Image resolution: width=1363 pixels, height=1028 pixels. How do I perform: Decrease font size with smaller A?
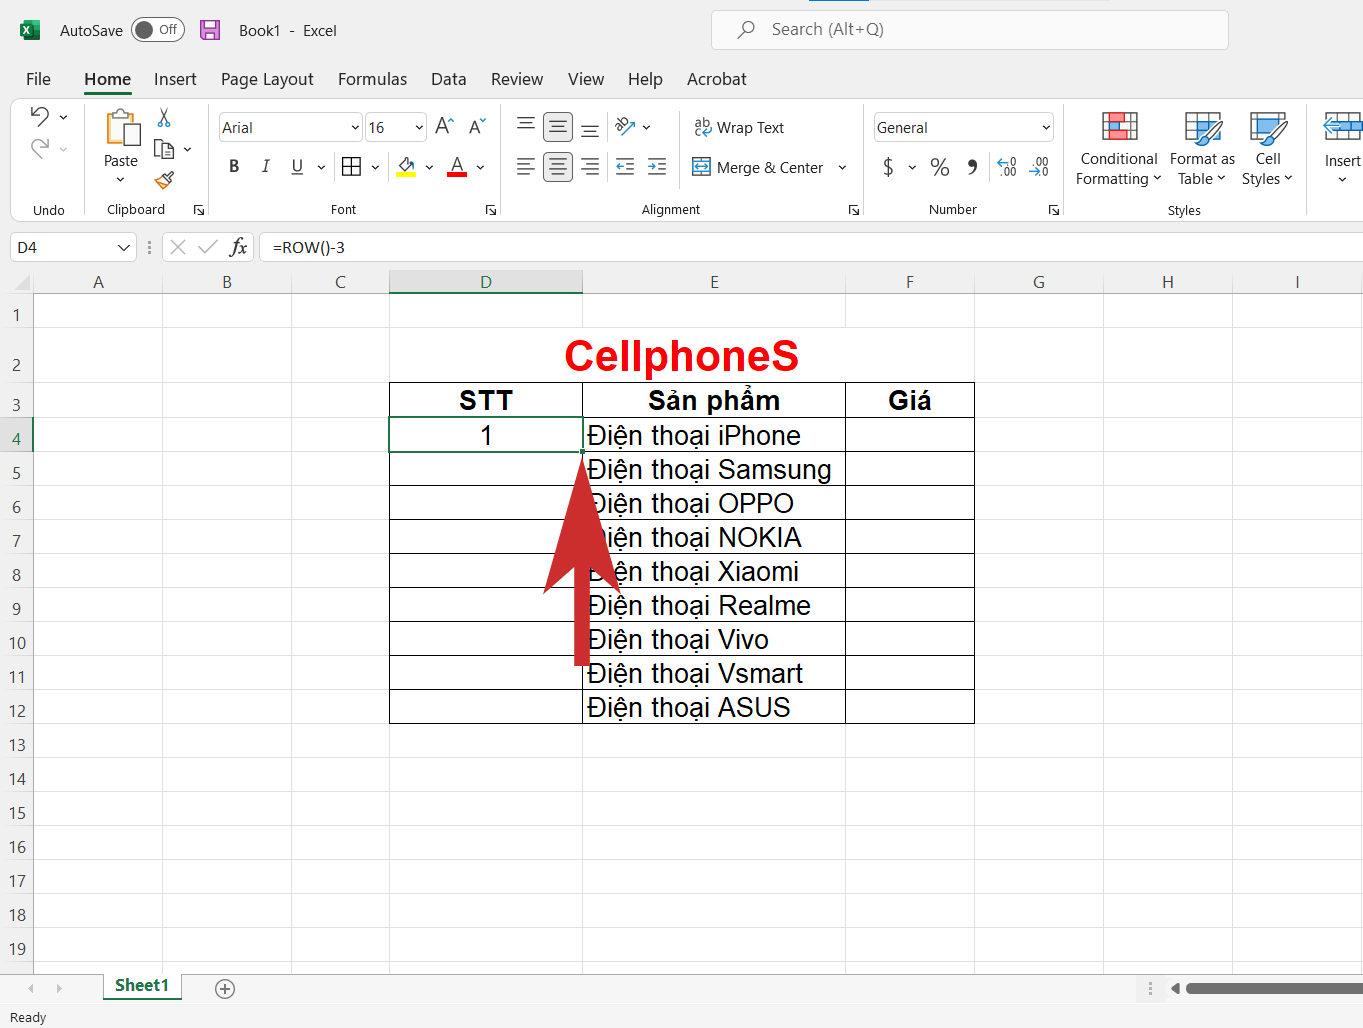point(477,126)
